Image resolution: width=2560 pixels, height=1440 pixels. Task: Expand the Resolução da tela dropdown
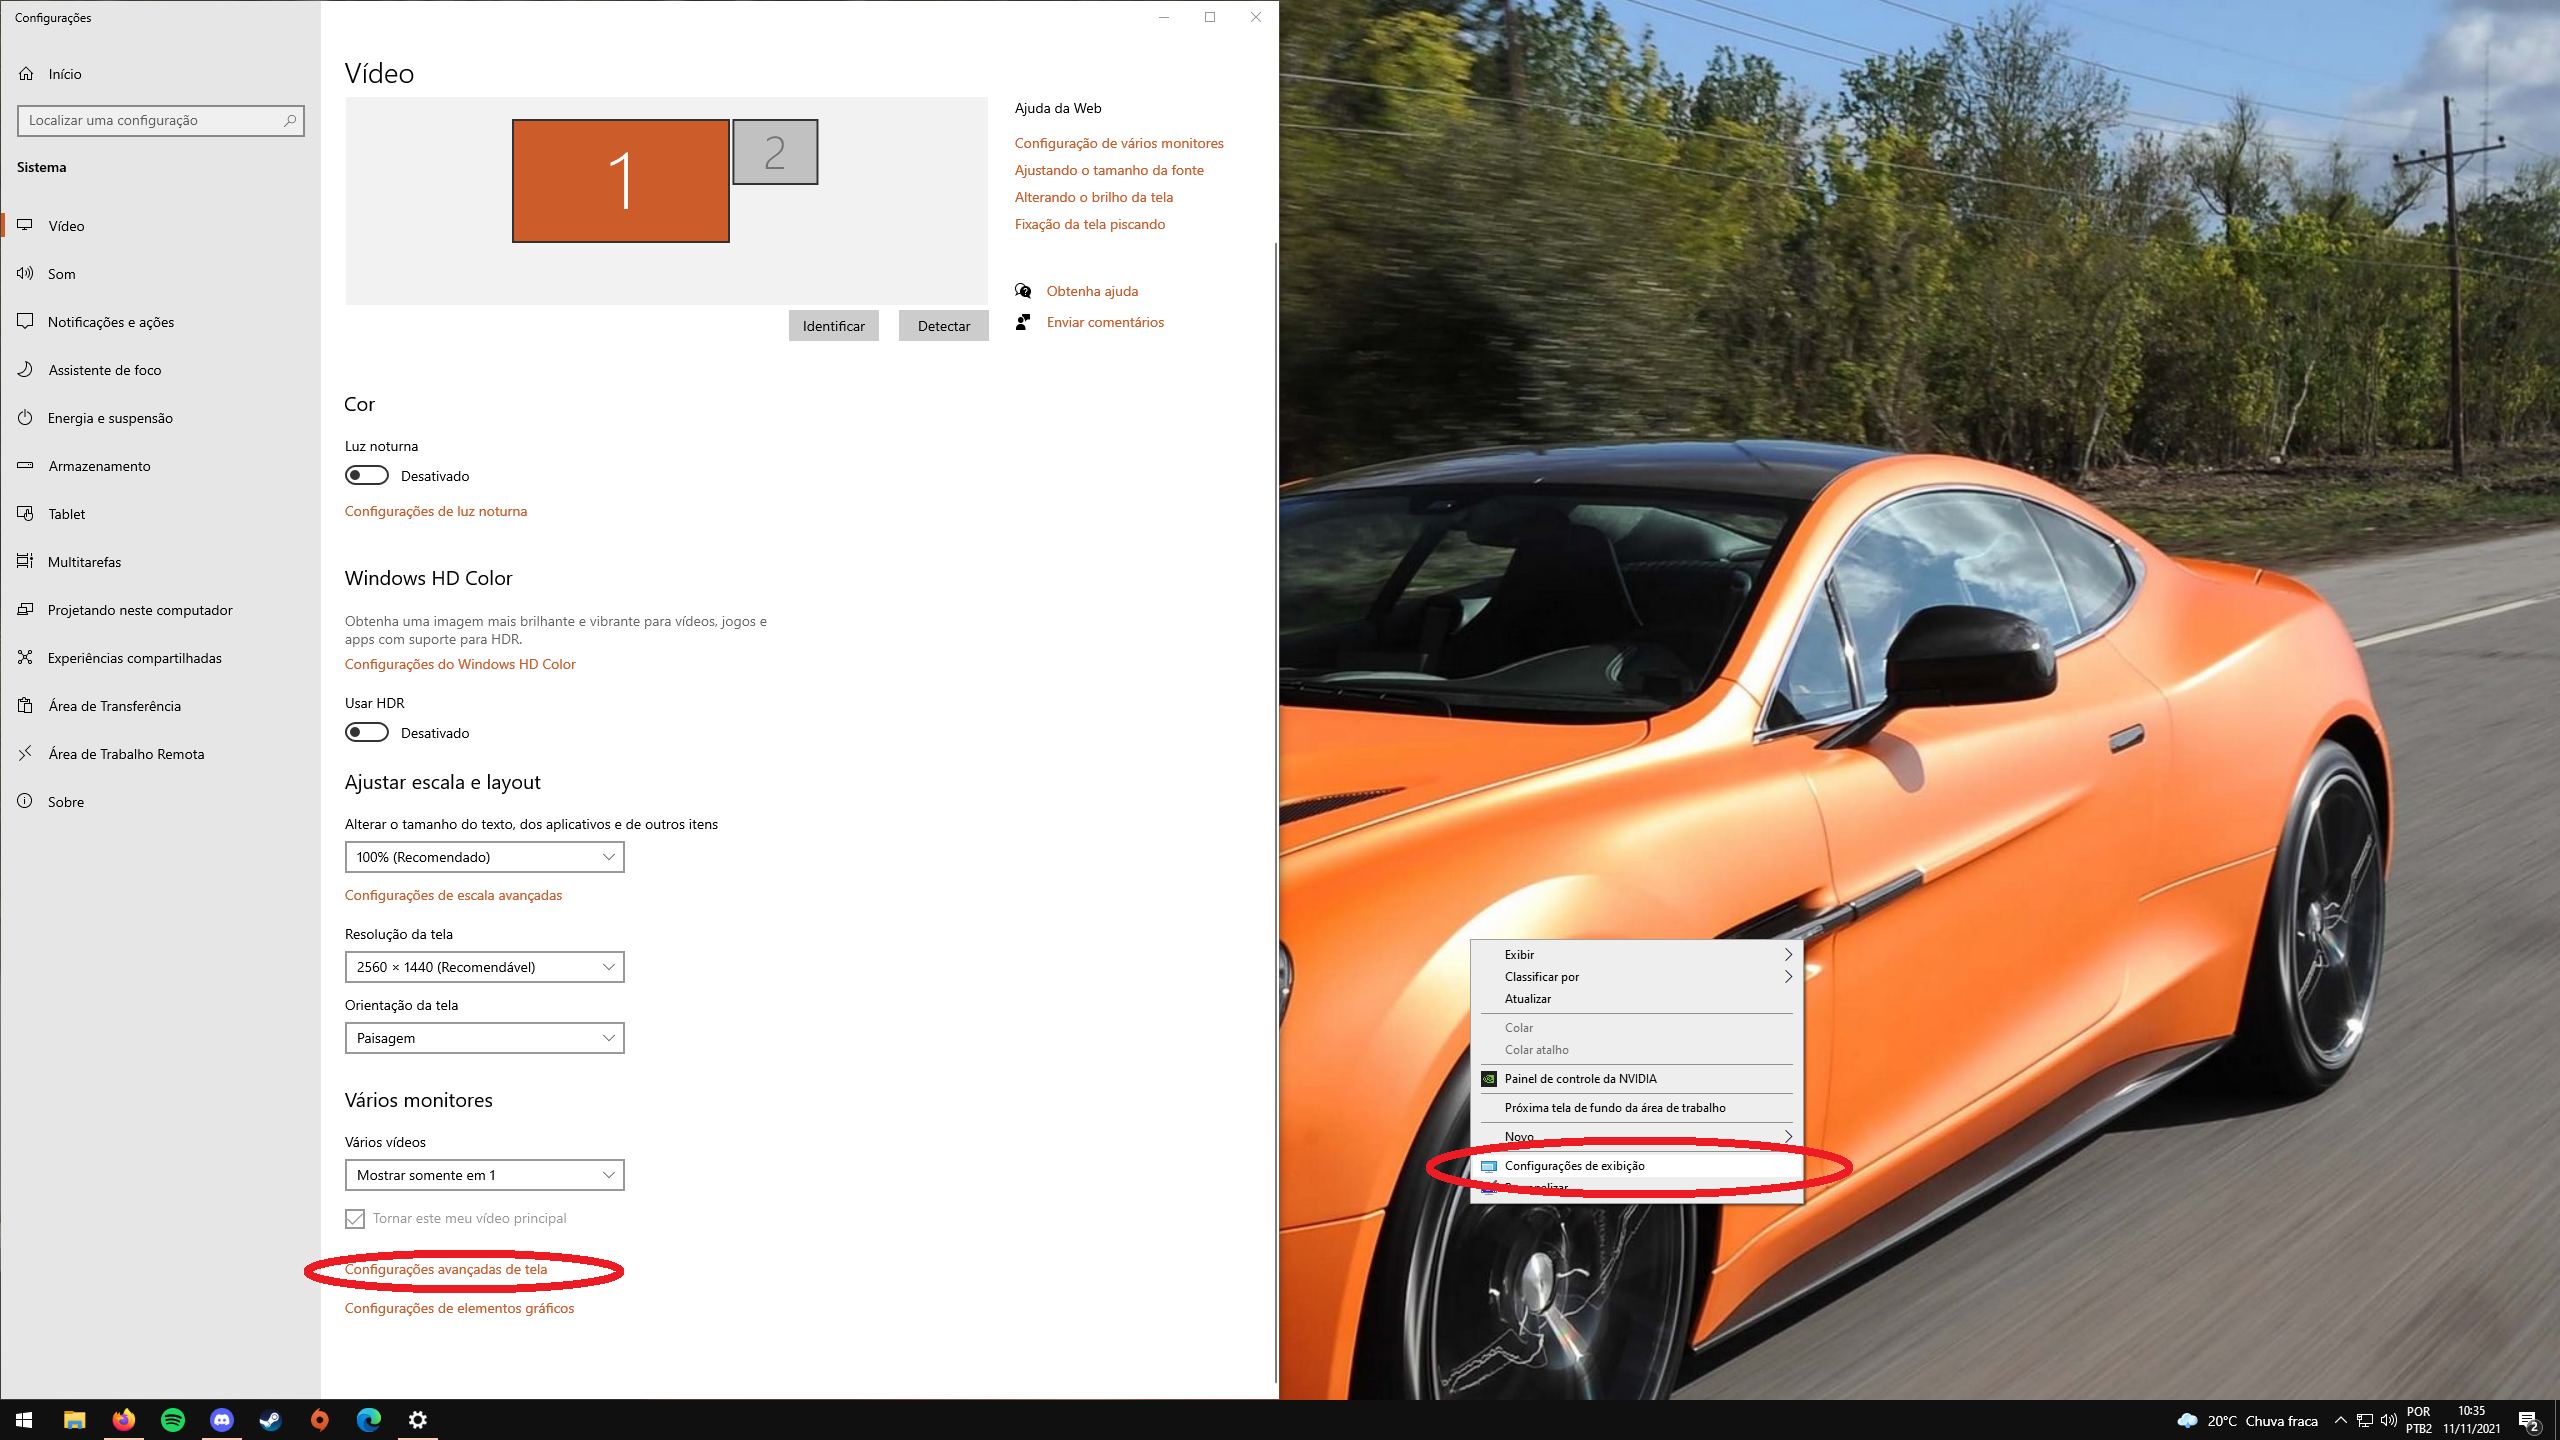click(484, 967)
